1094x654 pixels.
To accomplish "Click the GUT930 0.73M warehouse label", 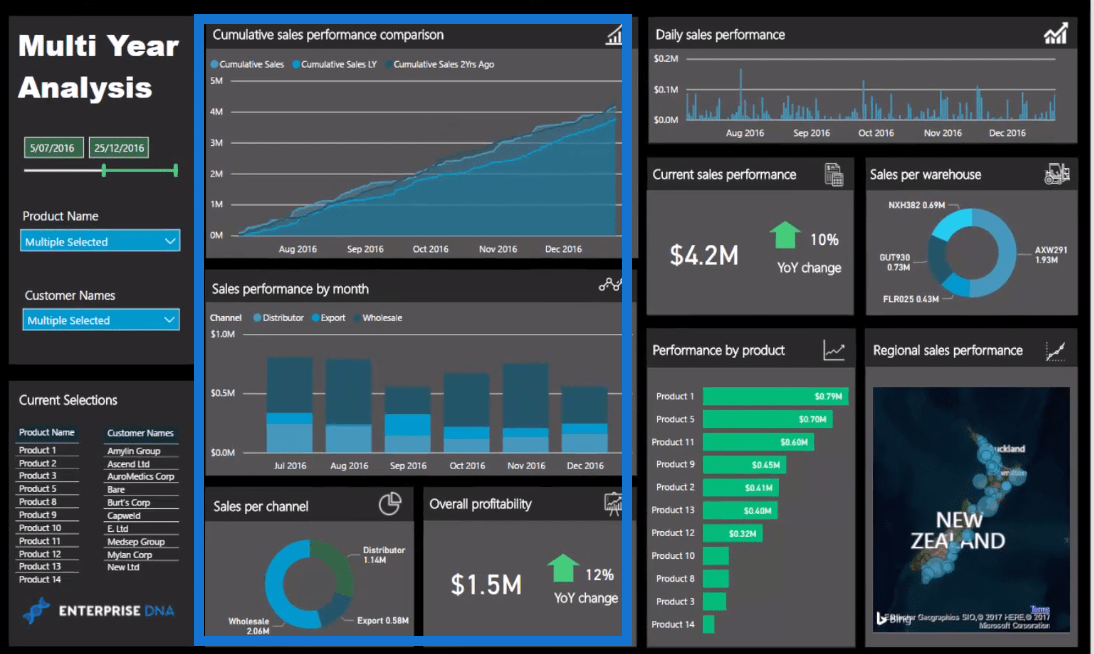I will pyautogui.click(x=894, y=262).
